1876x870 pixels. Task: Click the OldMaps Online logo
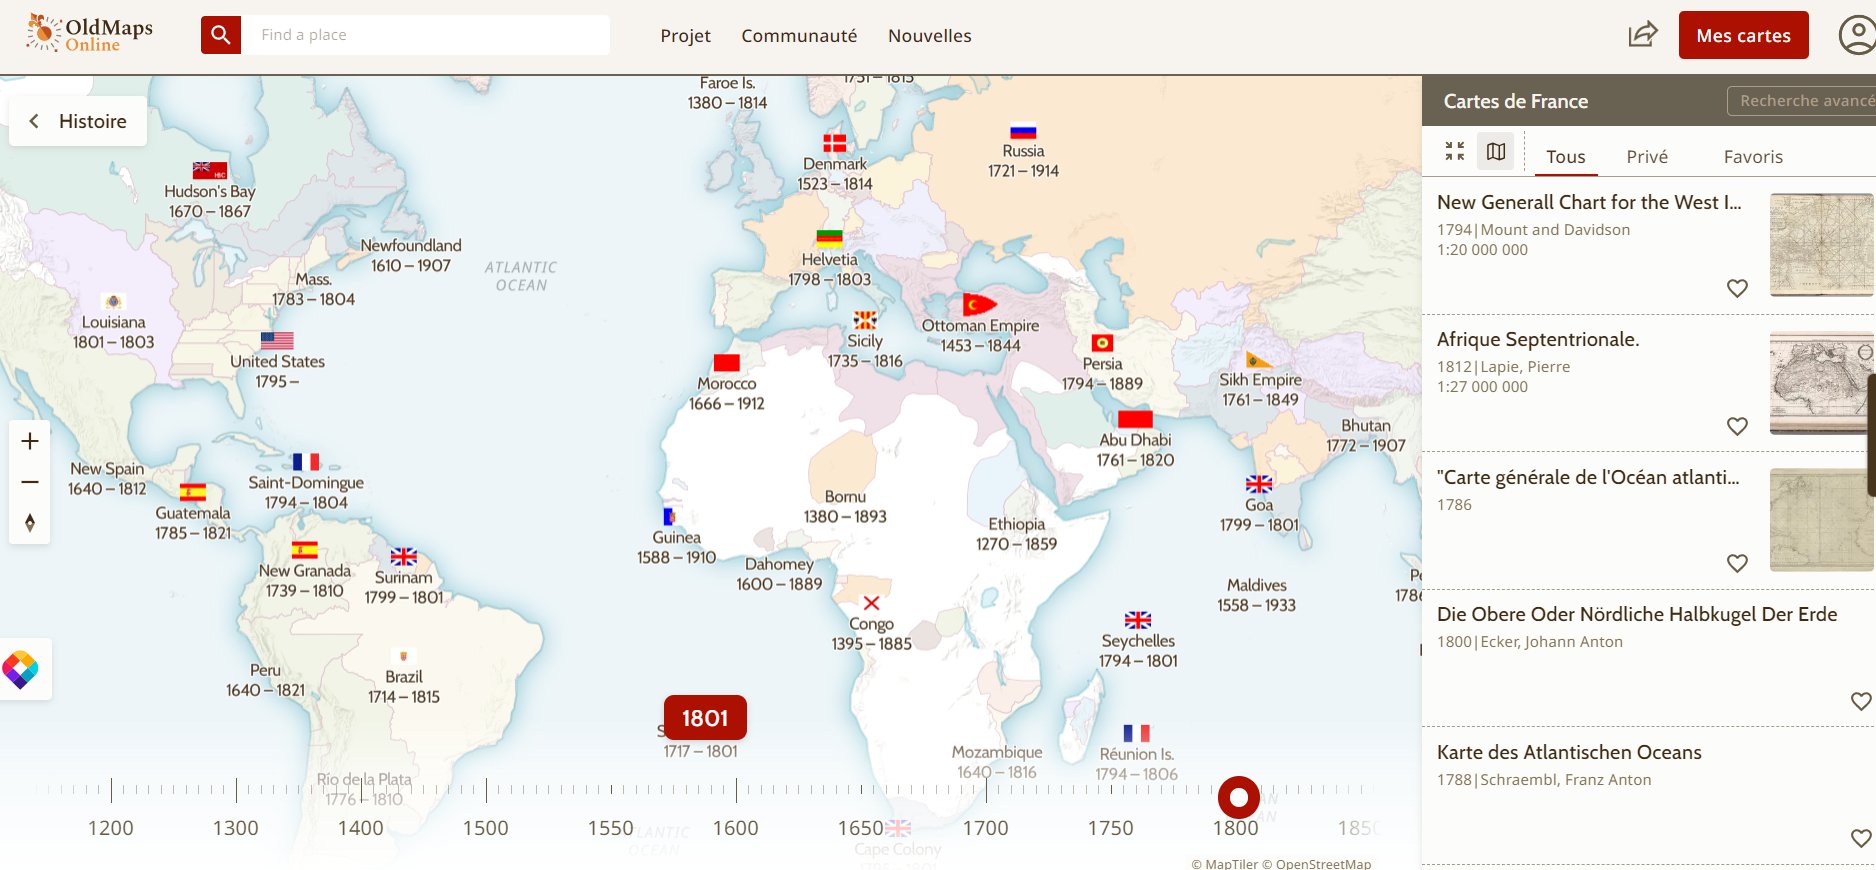point(89,33)
